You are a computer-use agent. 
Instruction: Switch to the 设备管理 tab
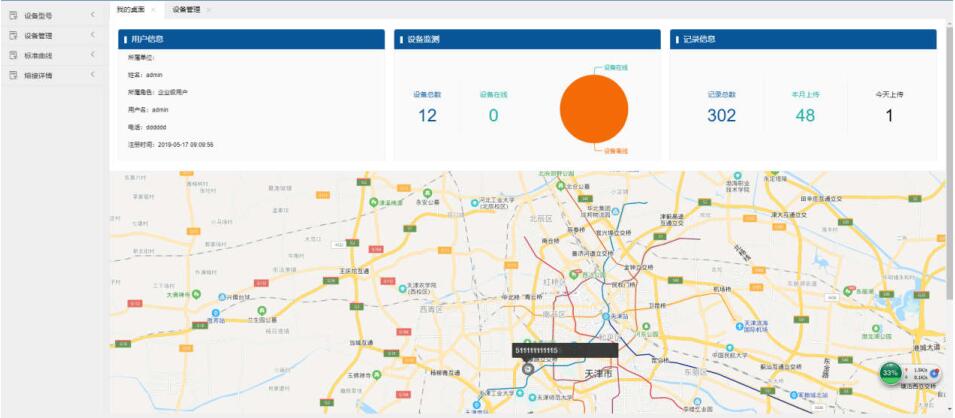186,9
